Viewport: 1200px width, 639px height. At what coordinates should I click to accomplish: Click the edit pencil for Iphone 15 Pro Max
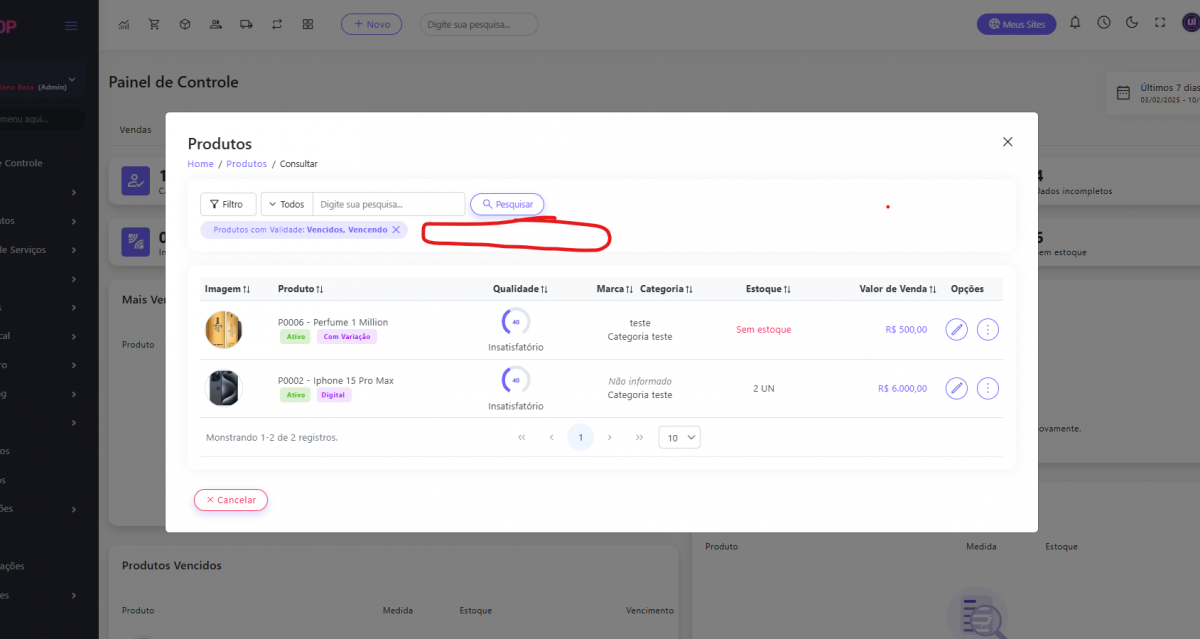(x=956, y=388)
